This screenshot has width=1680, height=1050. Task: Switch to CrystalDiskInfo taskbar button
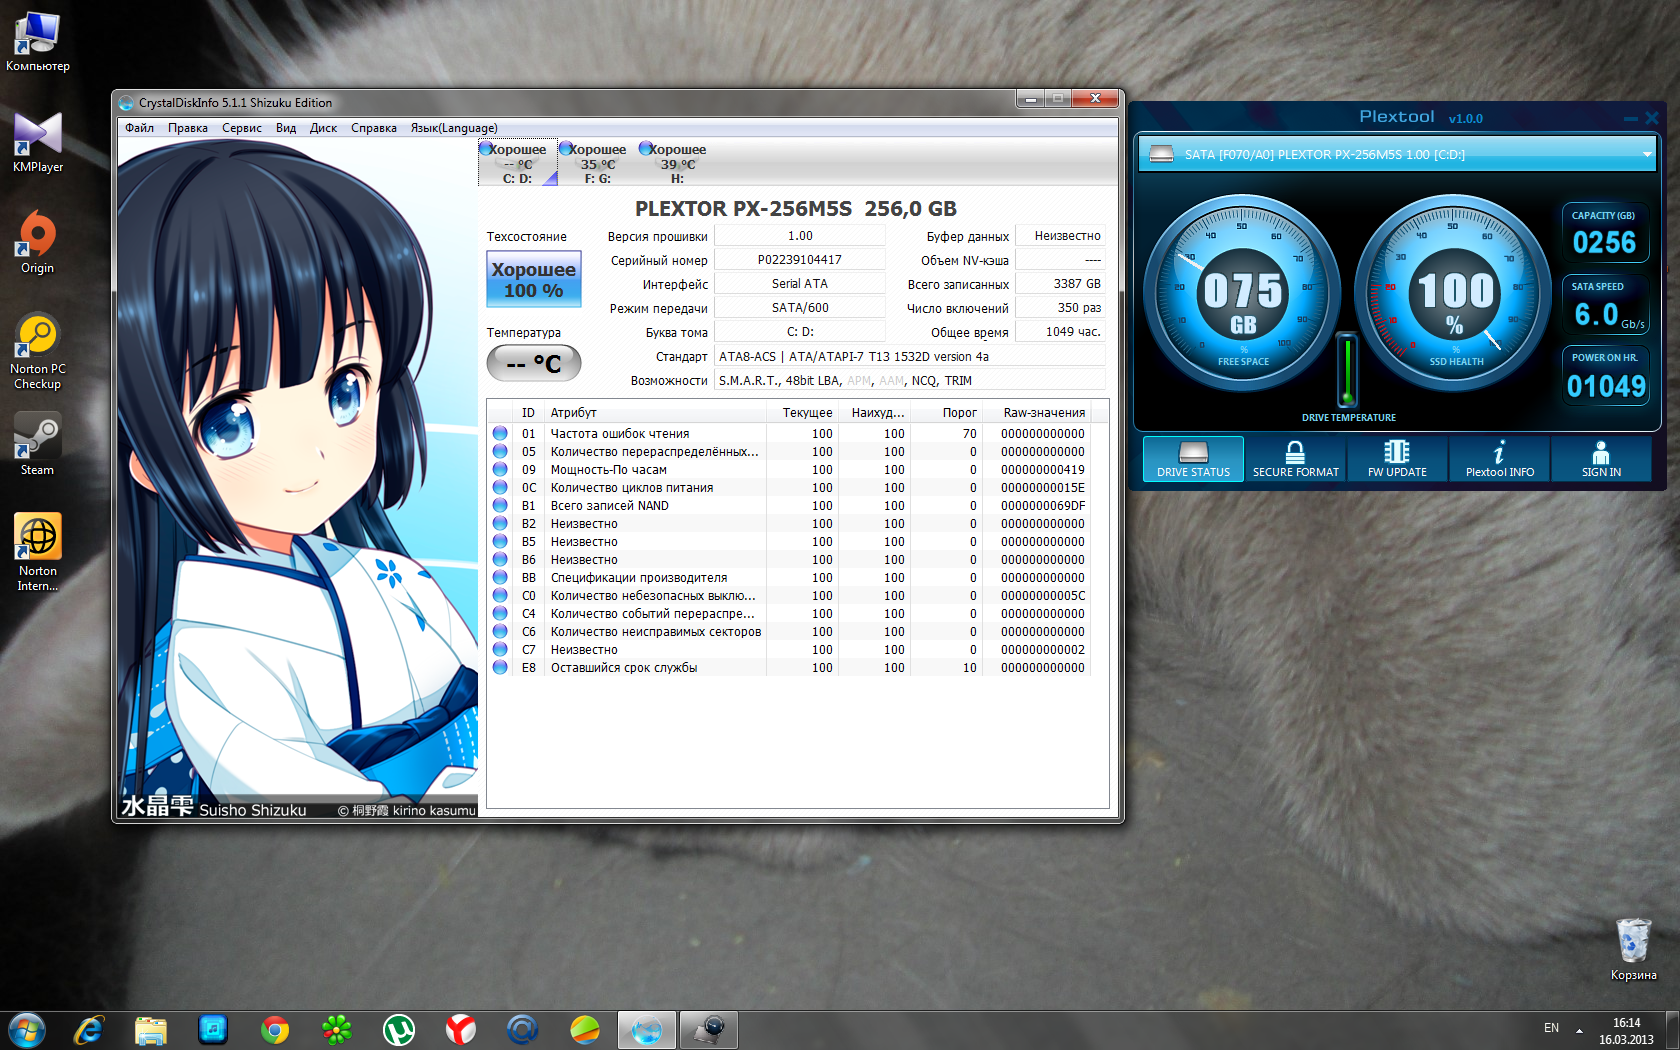tap(647, 1029)
